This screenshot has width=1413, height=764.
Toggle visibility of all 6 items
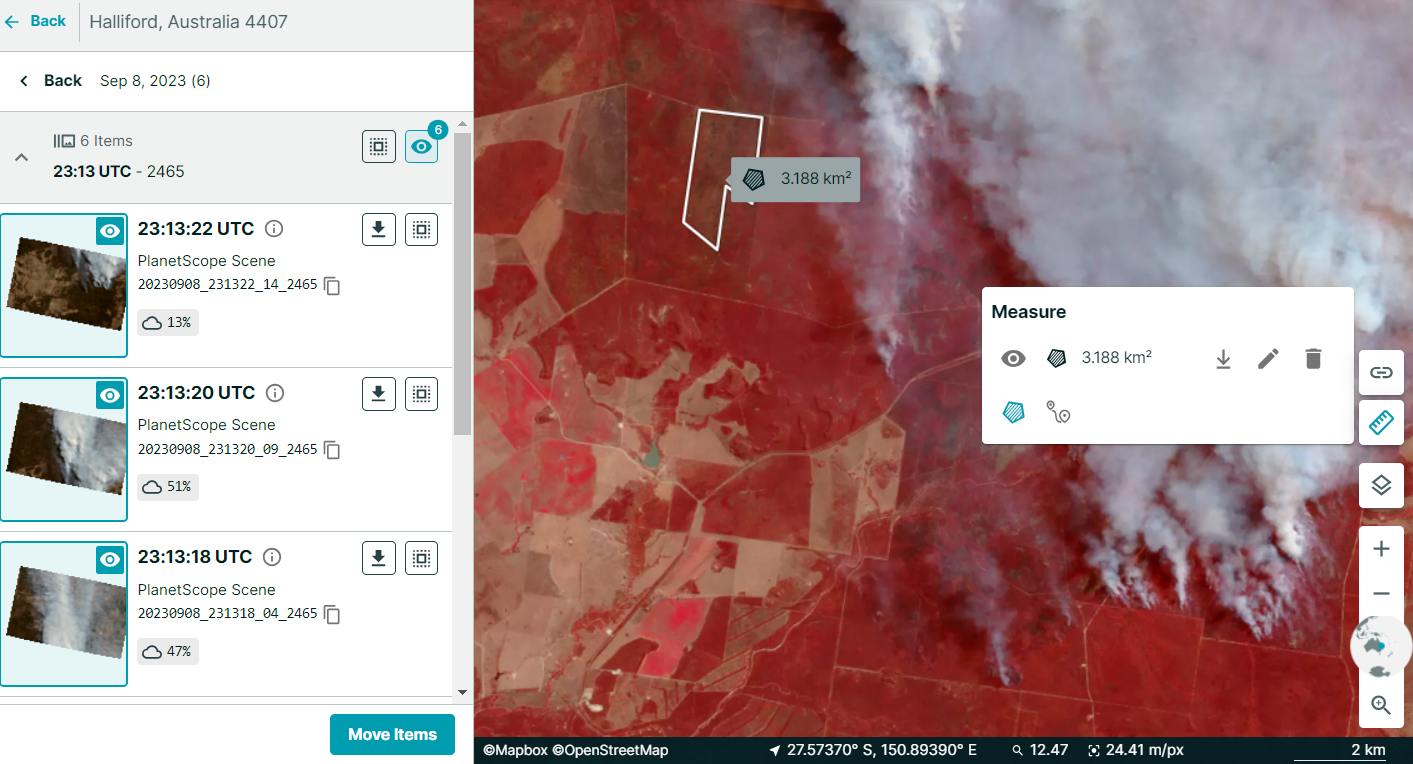coord(421,147)
